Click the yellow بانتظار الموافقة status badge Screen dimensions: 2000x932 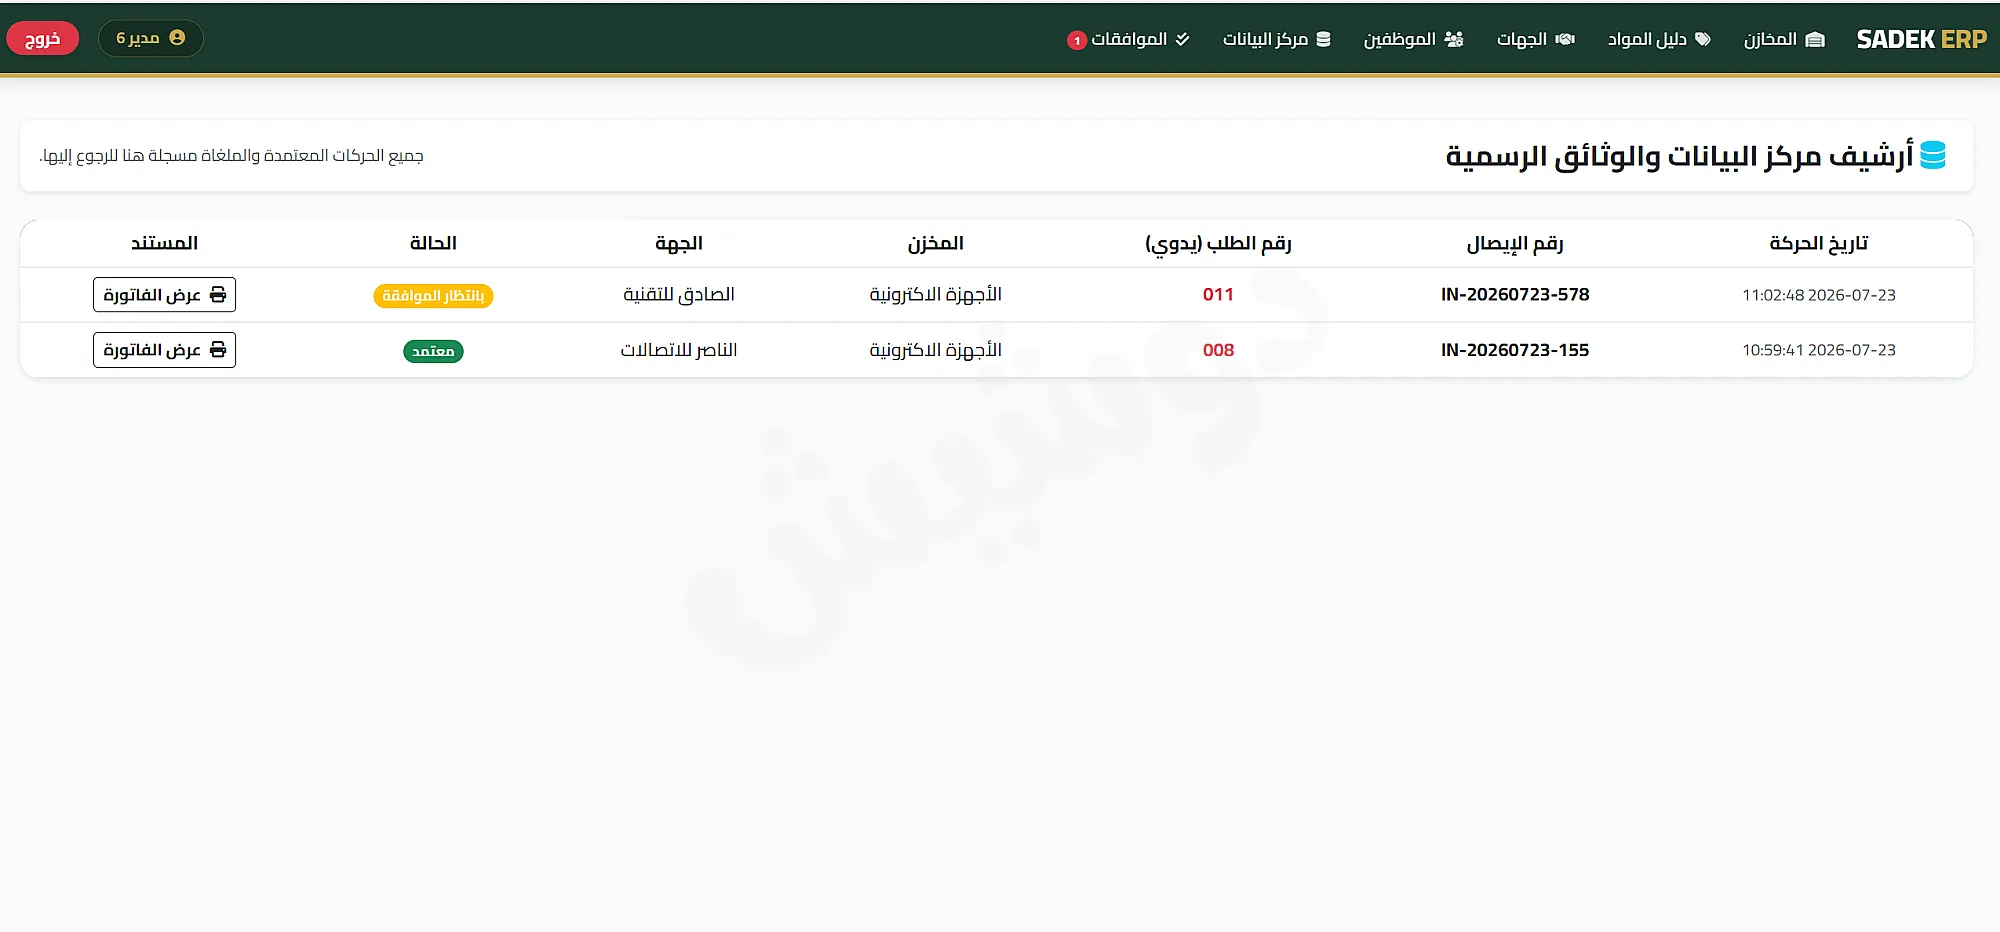pos(433,296)
